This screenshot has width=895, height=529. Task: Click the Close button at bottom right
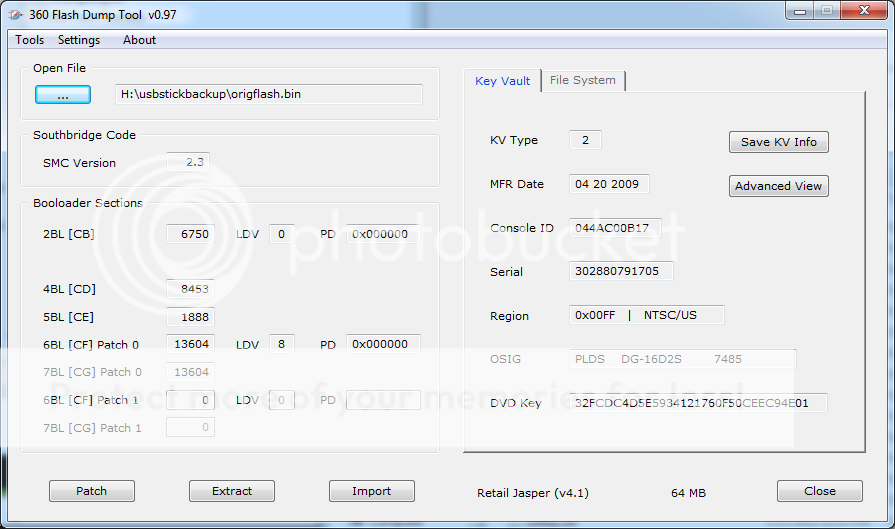pyautogui.click(x=819, y=491)
